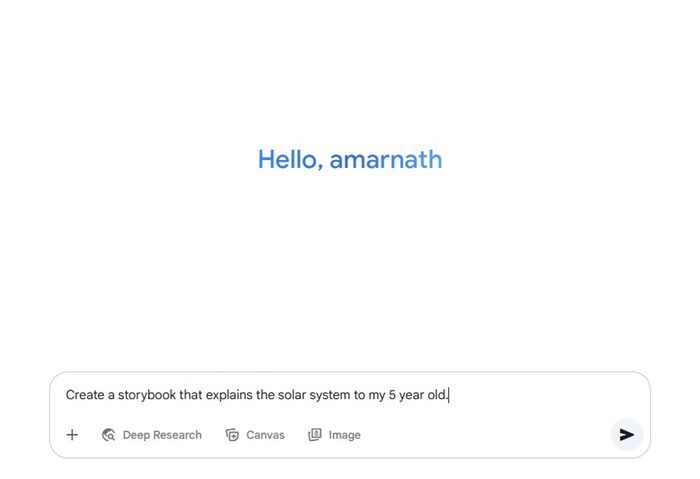
Task: Send the prompt with the arrow button
Action: (627, 434)
